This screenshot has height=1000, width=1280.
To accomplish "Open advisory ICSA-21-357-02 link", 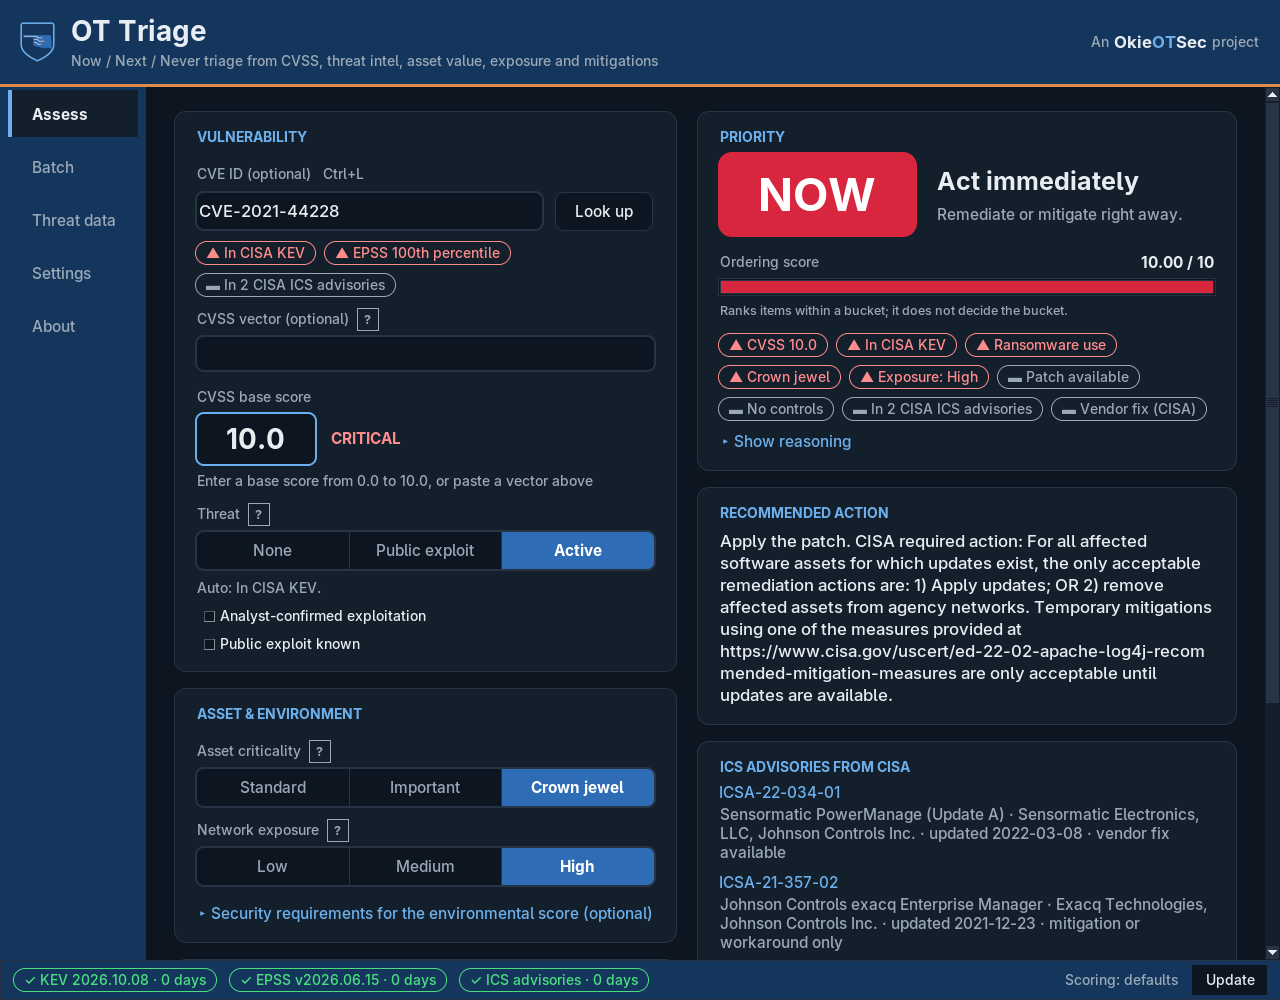I will pos(779,883).
